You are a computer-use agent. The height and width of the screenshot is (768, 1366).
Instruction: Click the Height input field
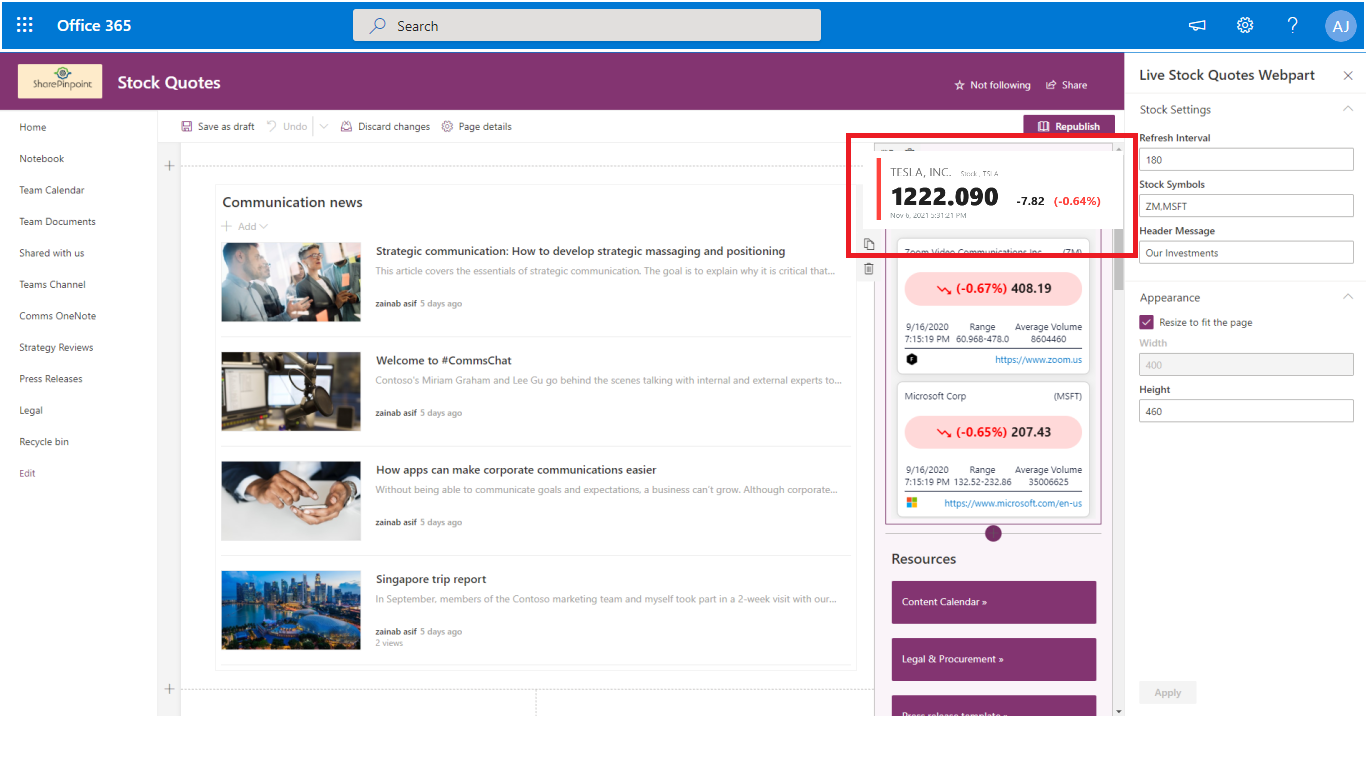(x=1246, y=411)
